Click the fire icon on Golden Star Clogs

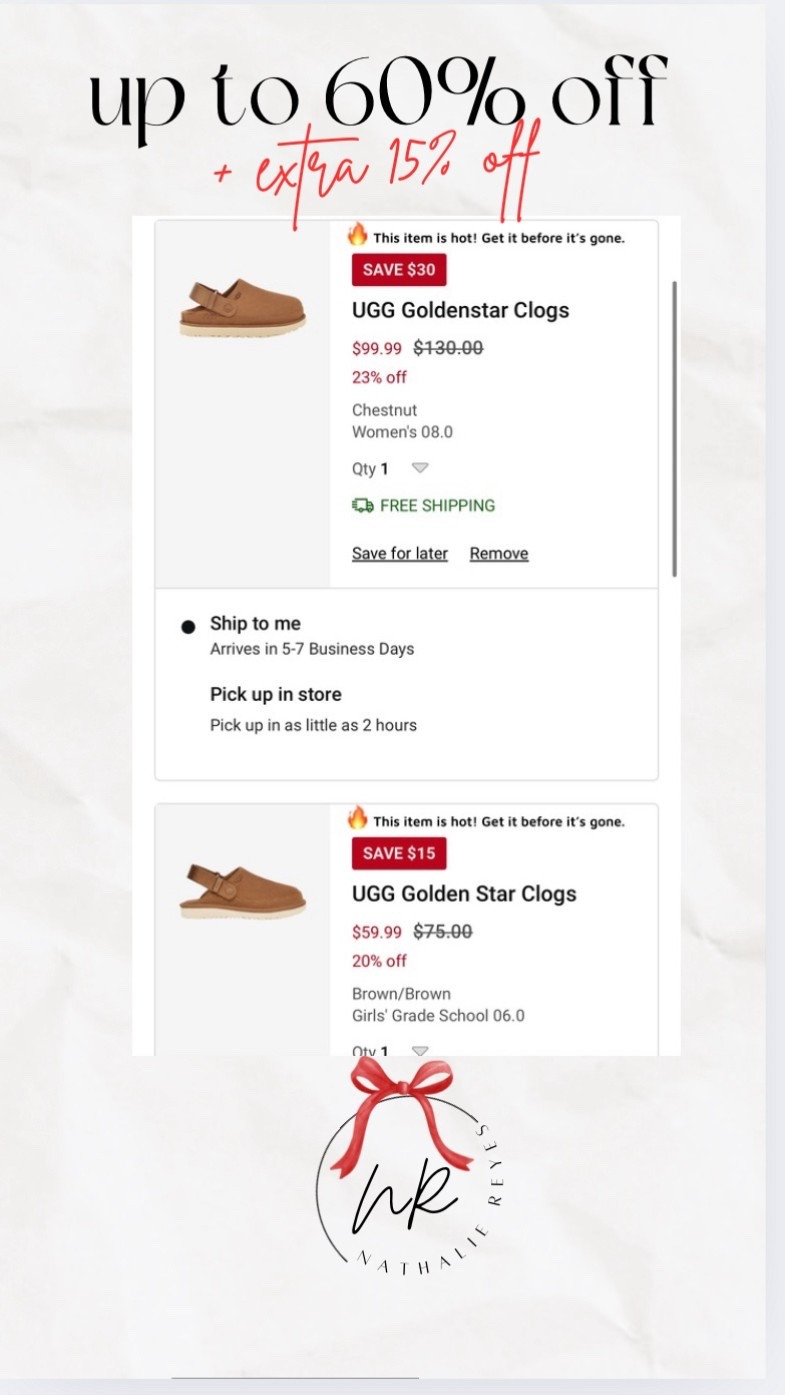point(358,819)
